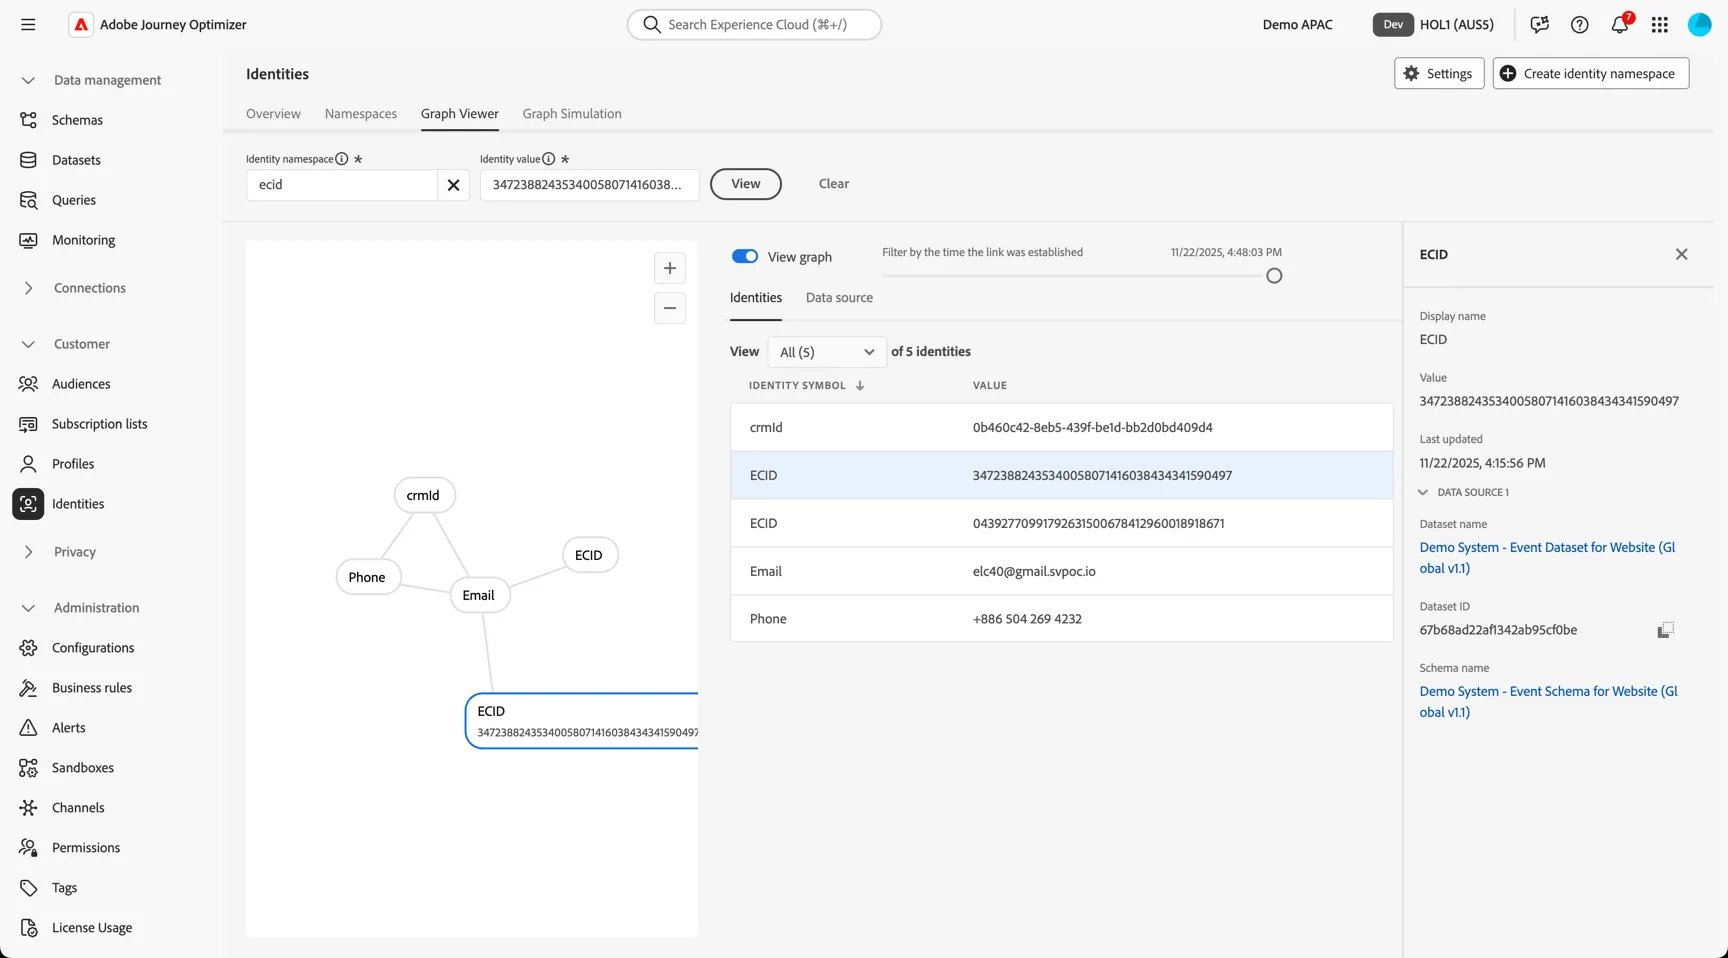Select the Email node in graph
1728x958 pixels.
coord(478,596)
